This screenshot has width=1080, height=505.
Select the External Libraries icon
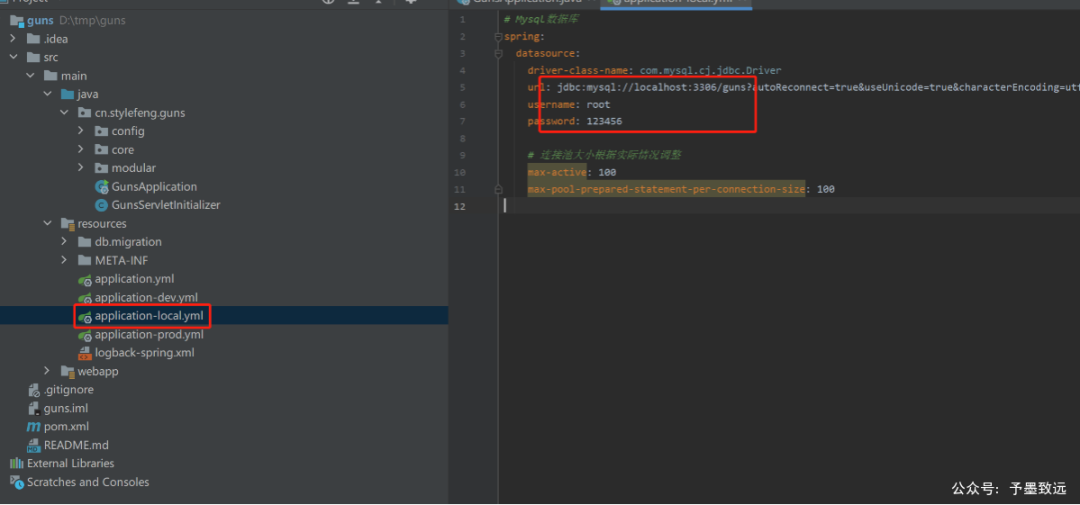coord(17,464)
